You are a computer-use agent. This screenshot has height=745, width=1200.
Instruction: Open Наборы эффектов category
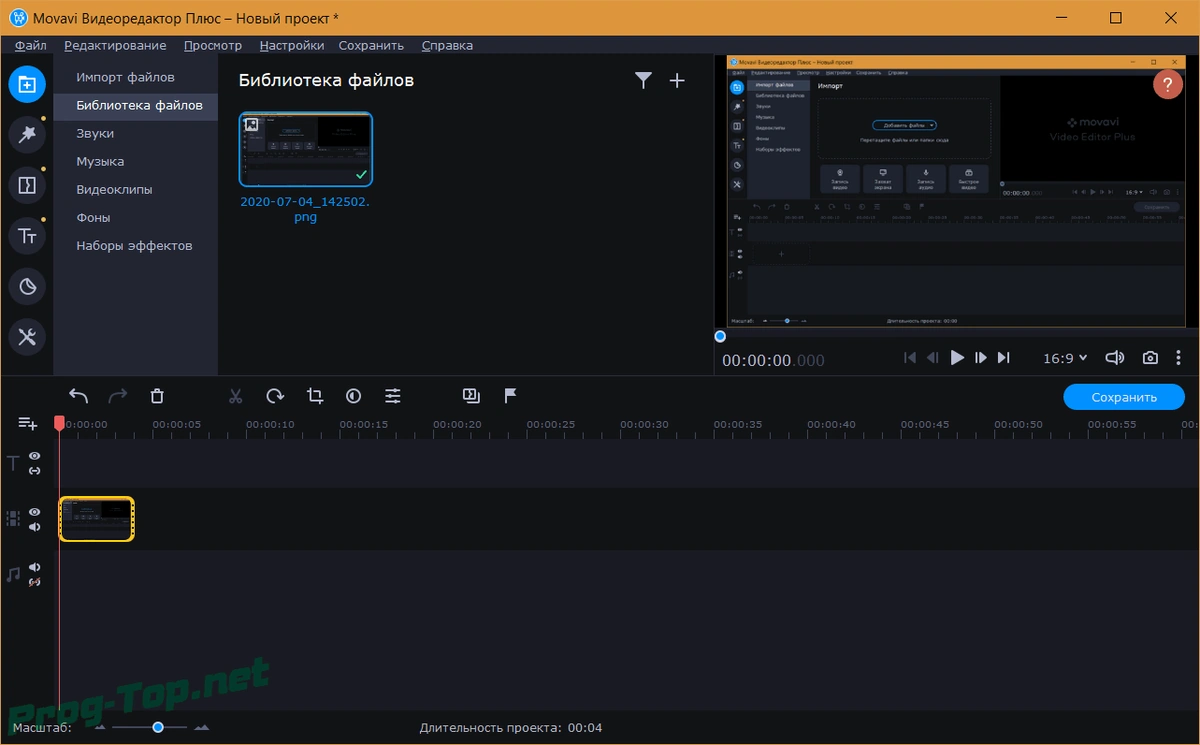(136, 245)
